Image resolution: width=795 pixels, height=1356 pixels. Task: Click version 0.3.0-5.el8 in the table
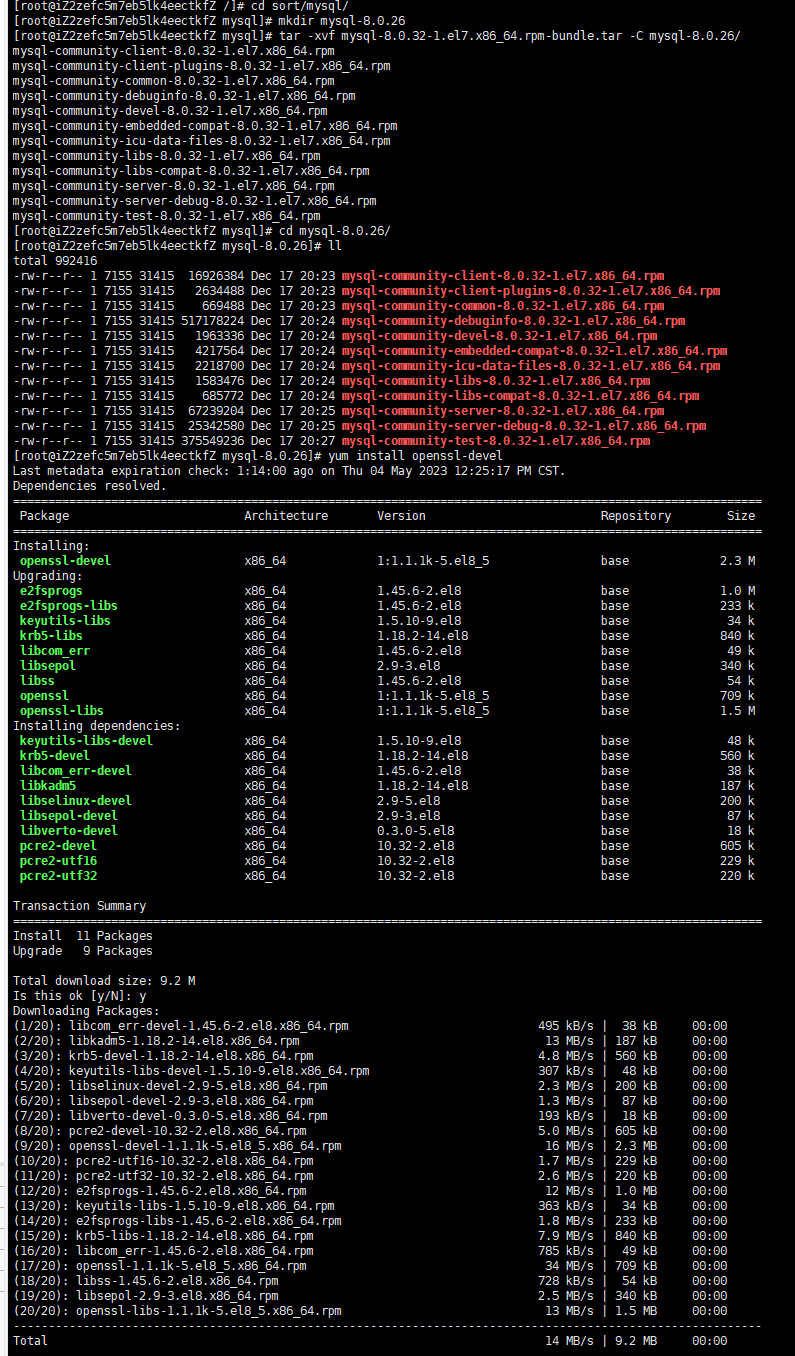click(x=415, y=831)
